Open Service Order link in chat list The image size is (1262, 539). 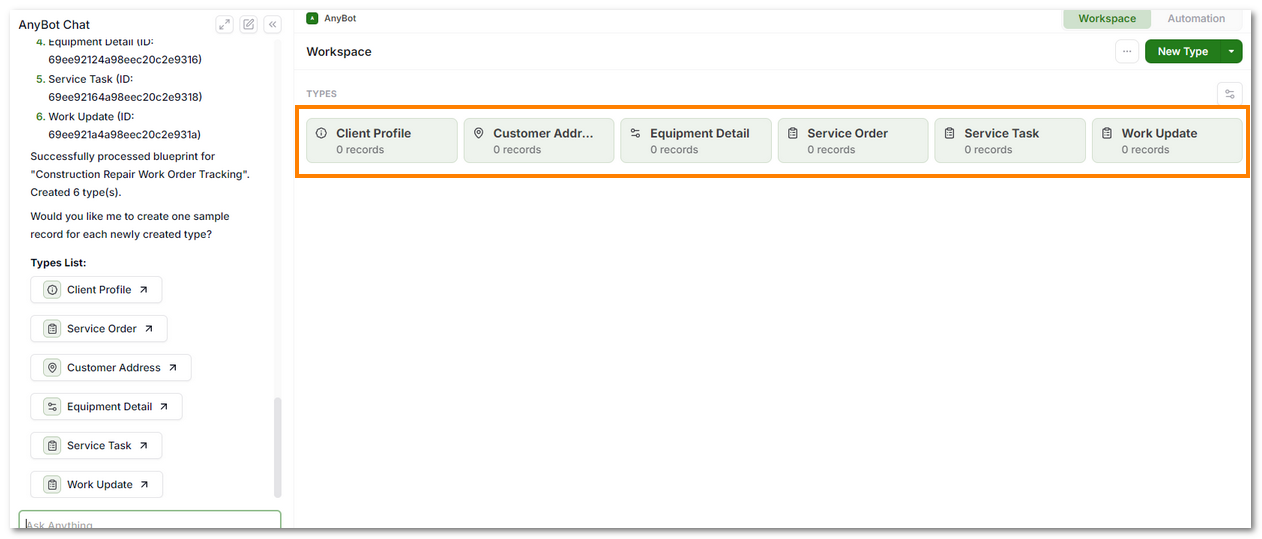pyautogui.click(x=99, y=329)
